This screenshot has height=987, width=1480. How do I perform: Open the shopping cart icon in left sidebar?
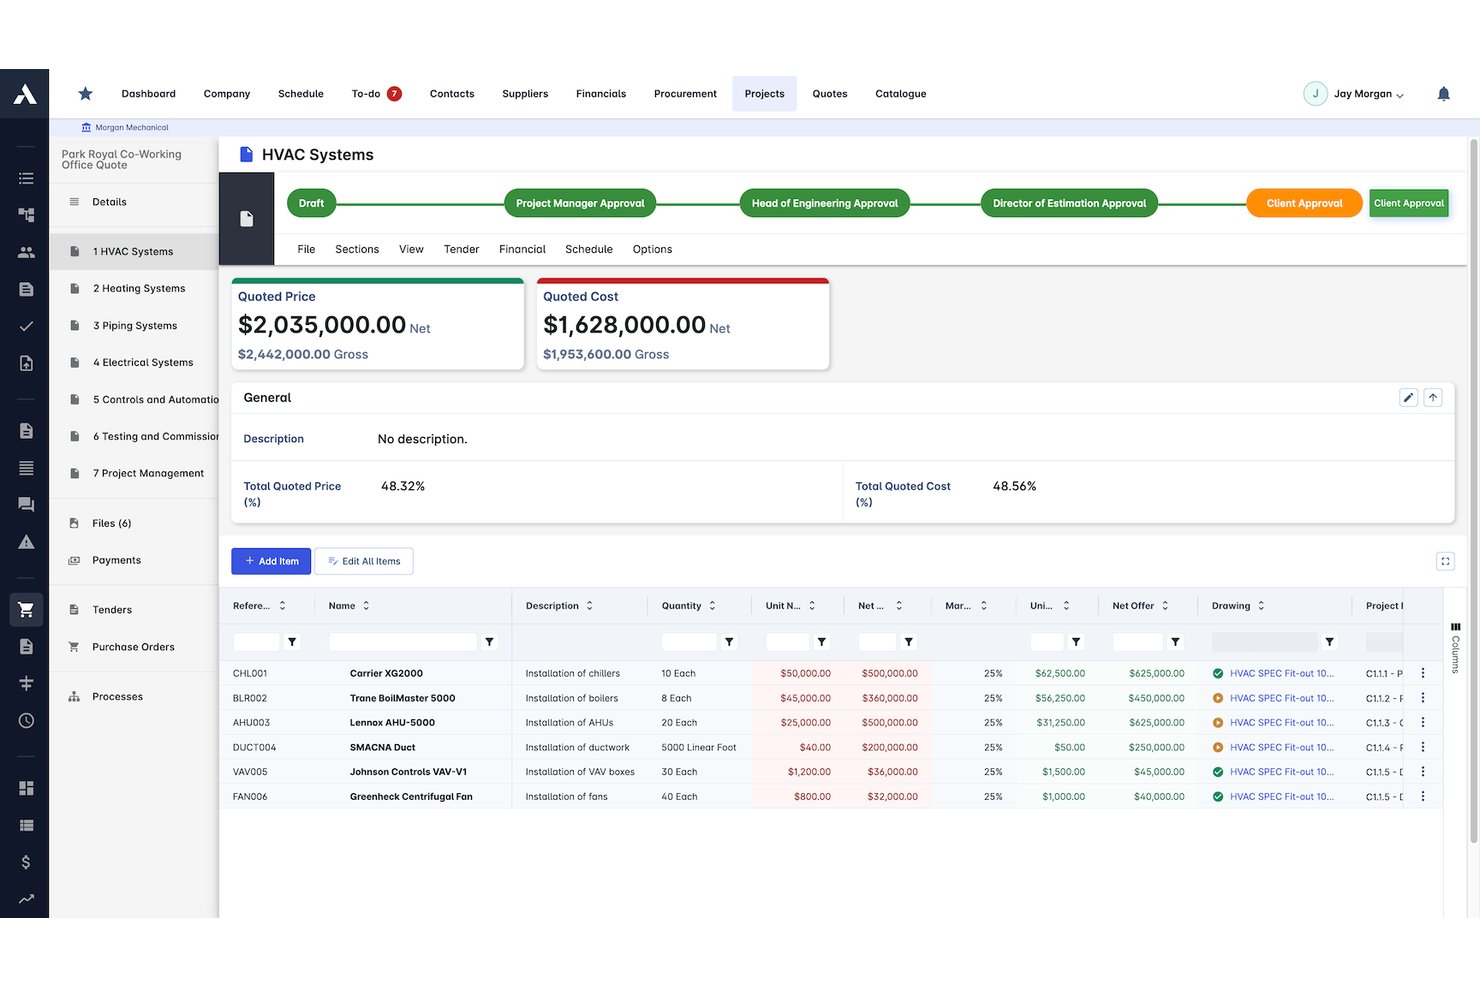(26, 609)
